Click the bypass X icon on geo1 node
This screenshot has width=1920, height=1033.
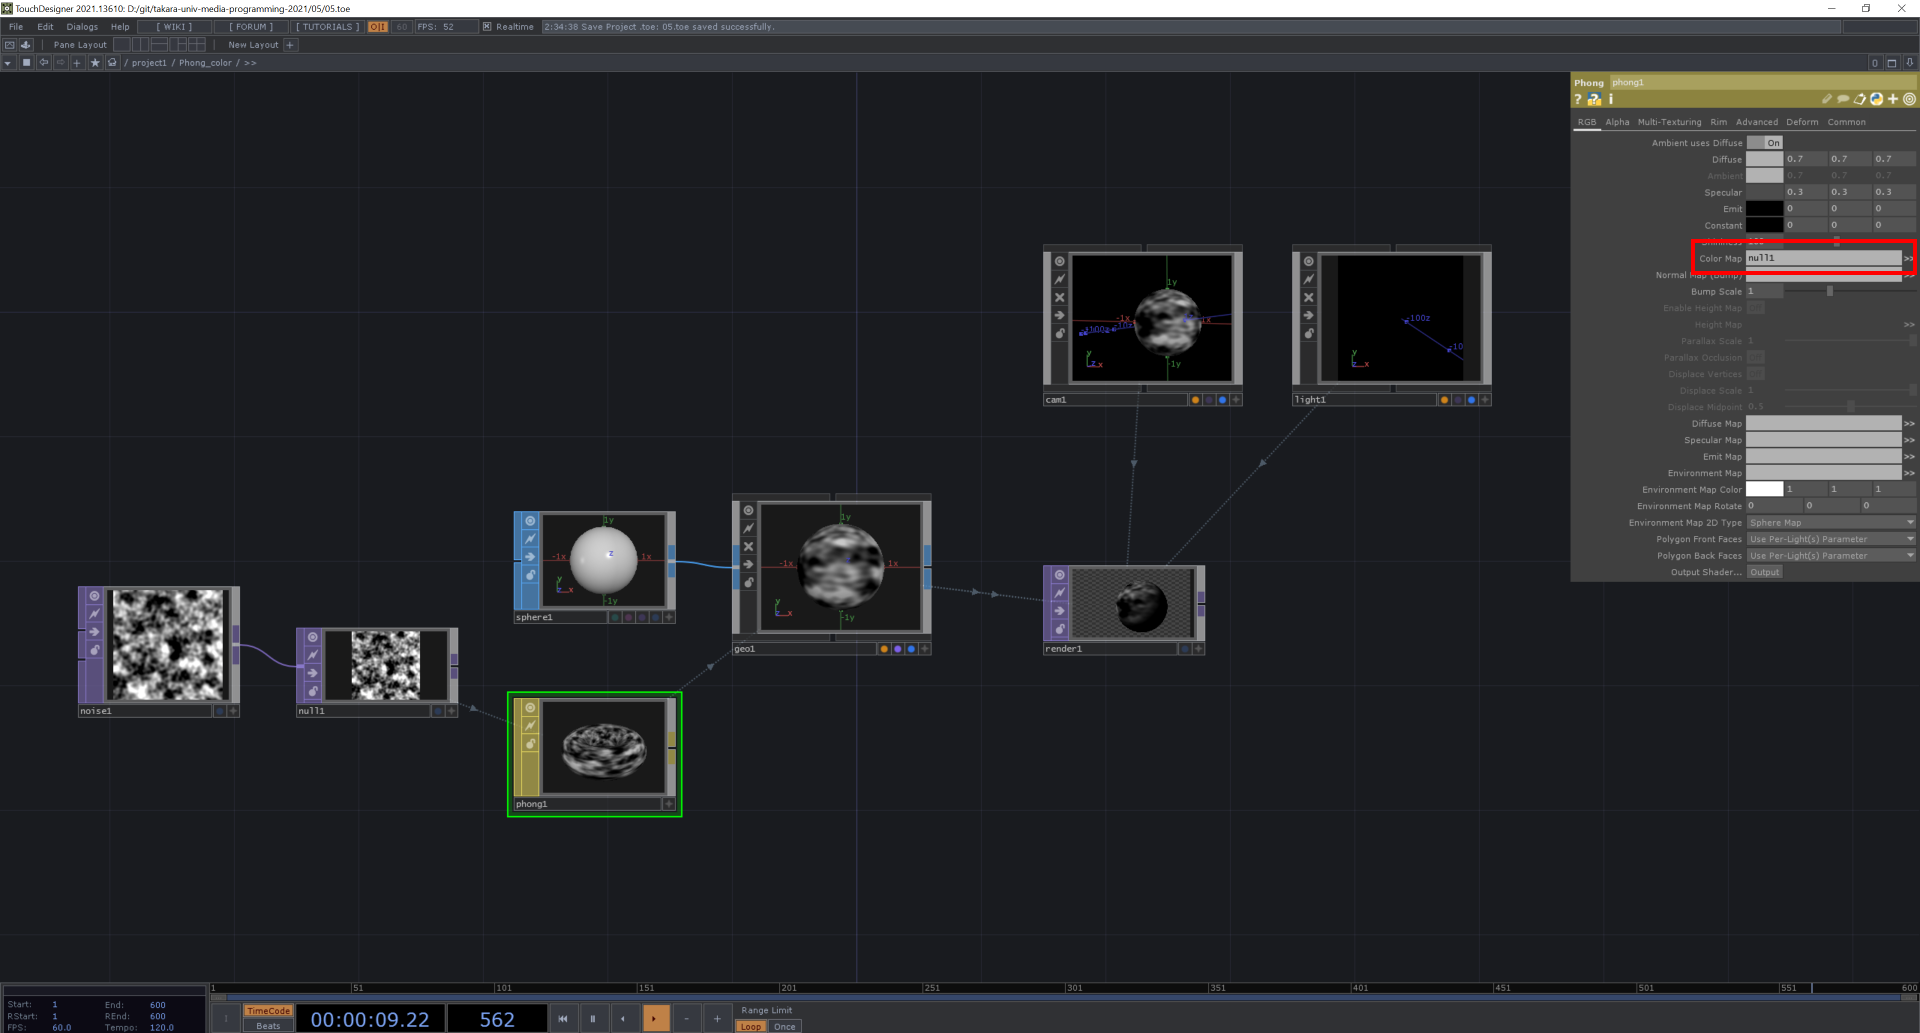(x=748, y=547)
